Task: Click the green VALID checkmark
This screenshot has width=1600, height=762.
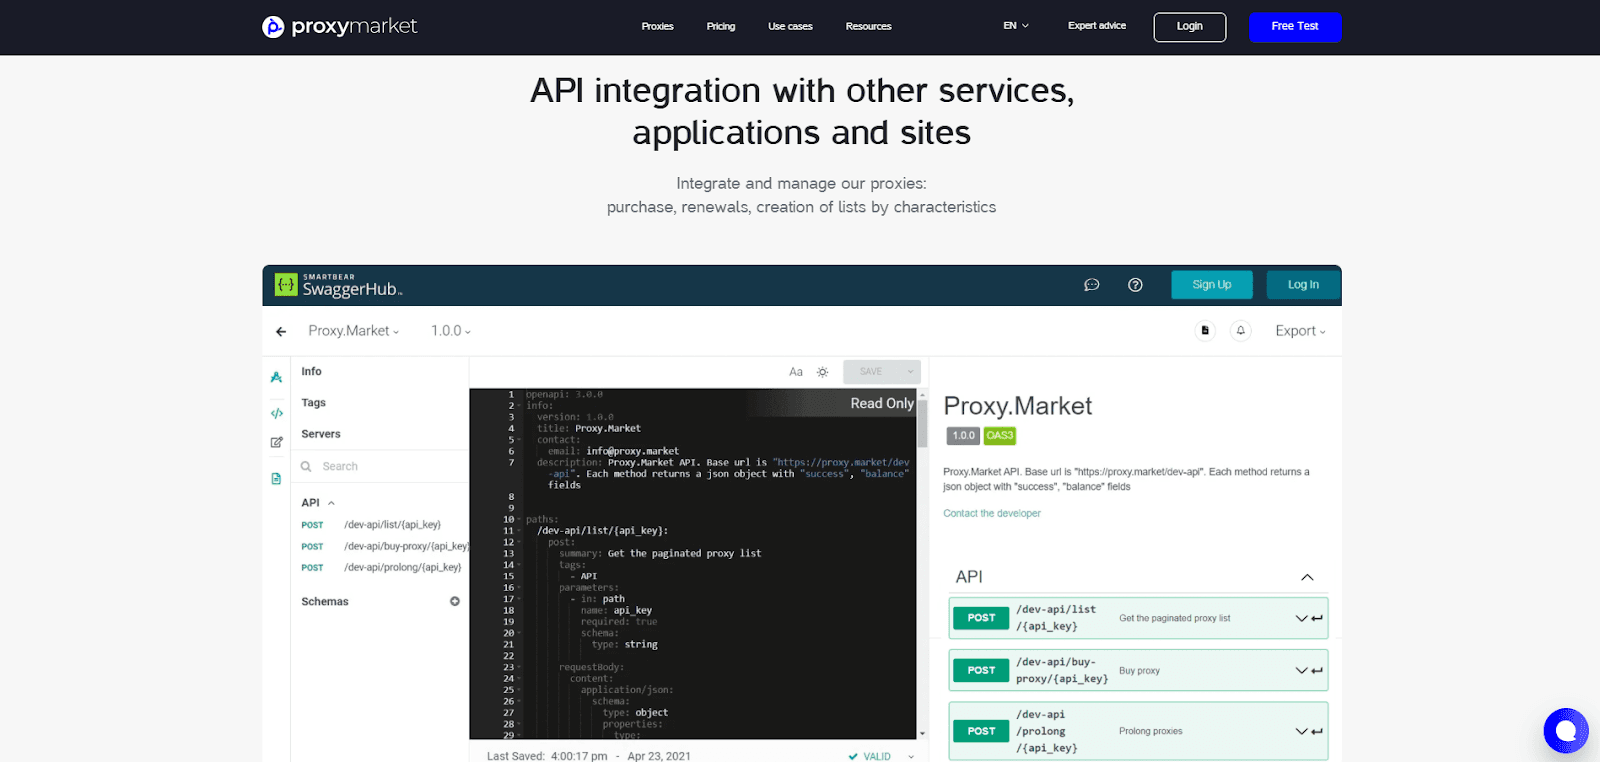Action: tap(853, 757)
